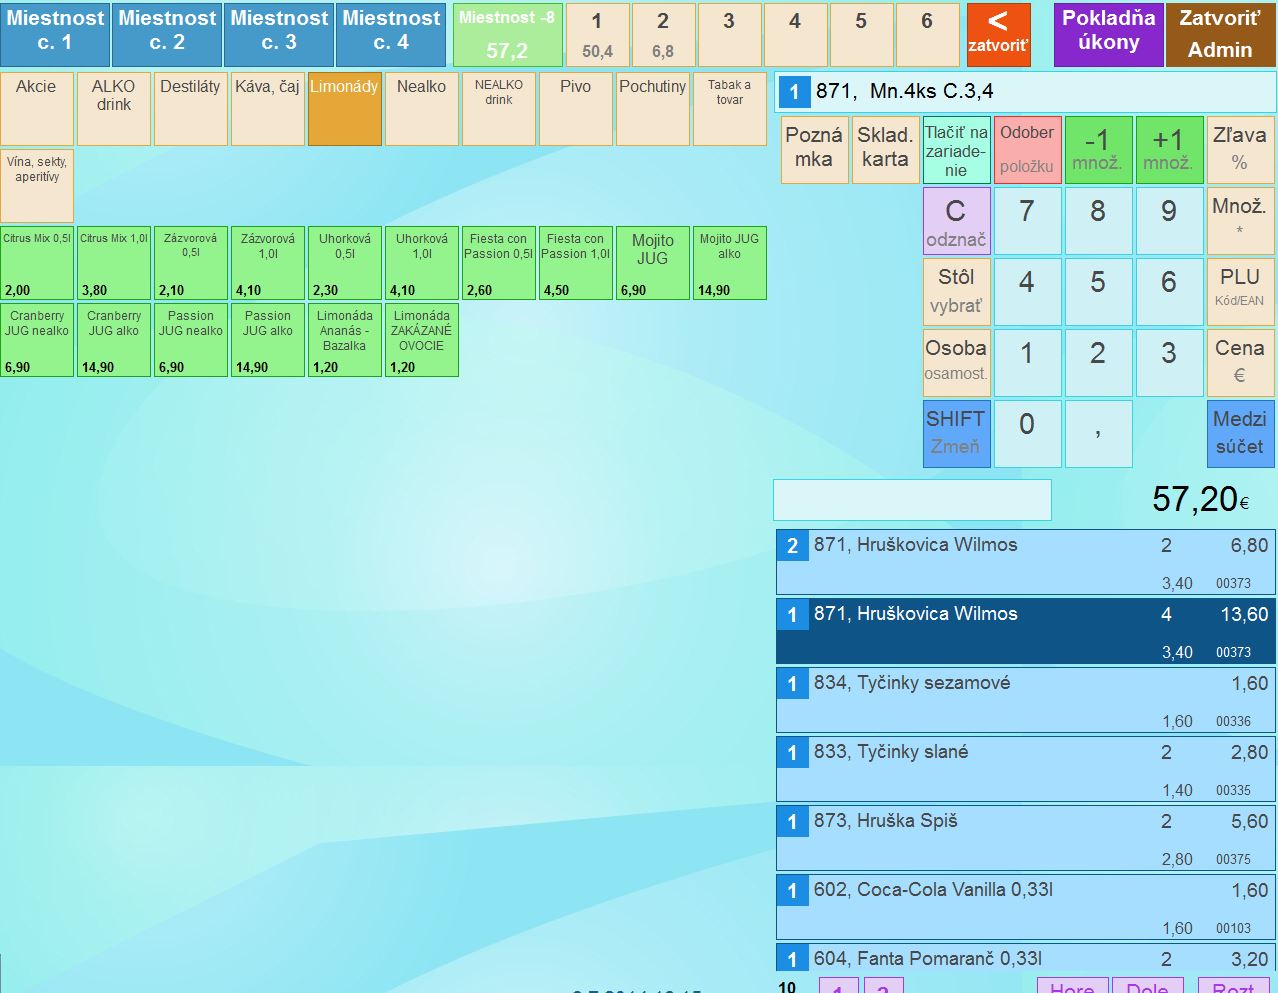Click the empty input field beside total

pyautogui.click(x=912, y=500)
